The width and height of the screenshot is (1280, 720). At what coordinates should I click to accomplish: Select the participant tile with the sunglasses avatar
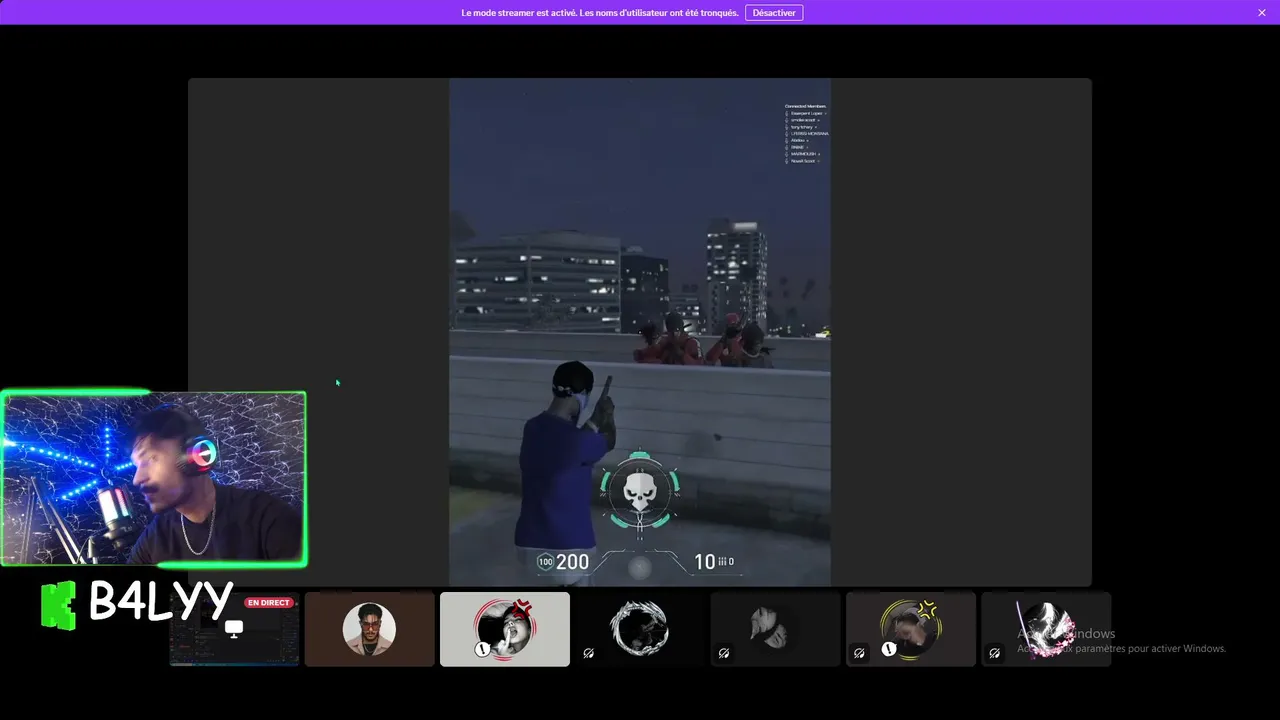(369, 629)
